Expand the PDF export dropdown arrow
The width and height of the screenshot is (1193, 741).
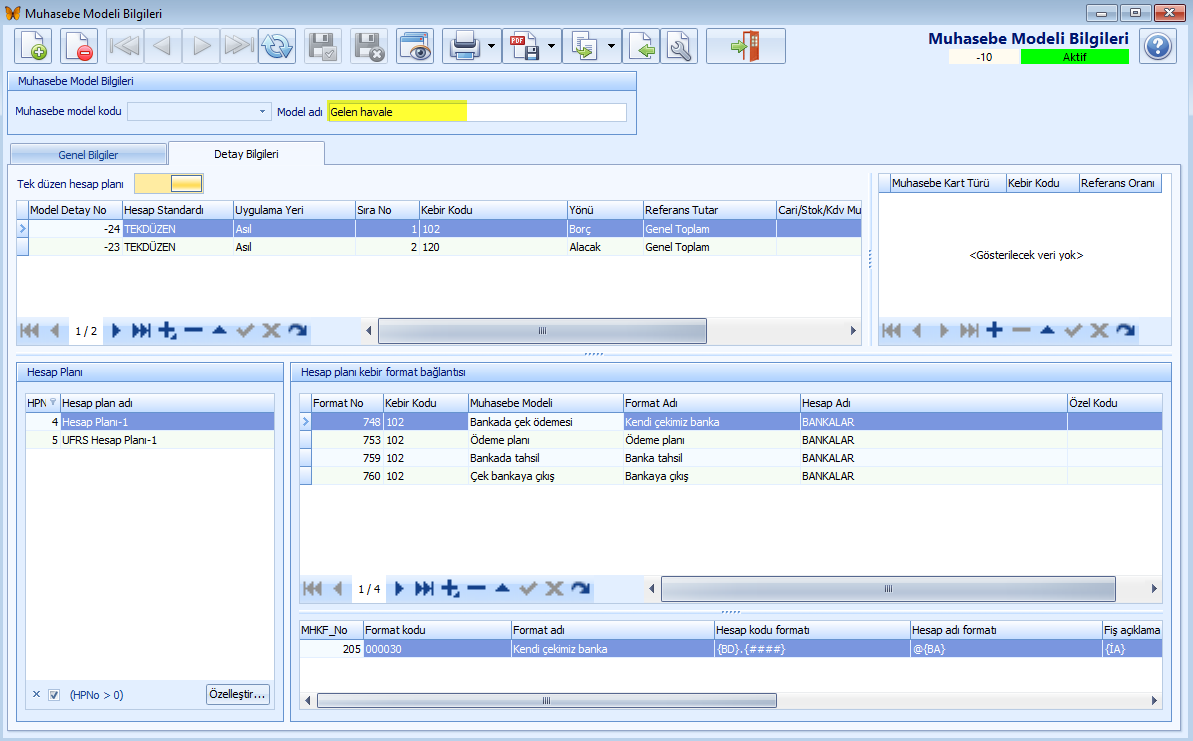[552, 46]
